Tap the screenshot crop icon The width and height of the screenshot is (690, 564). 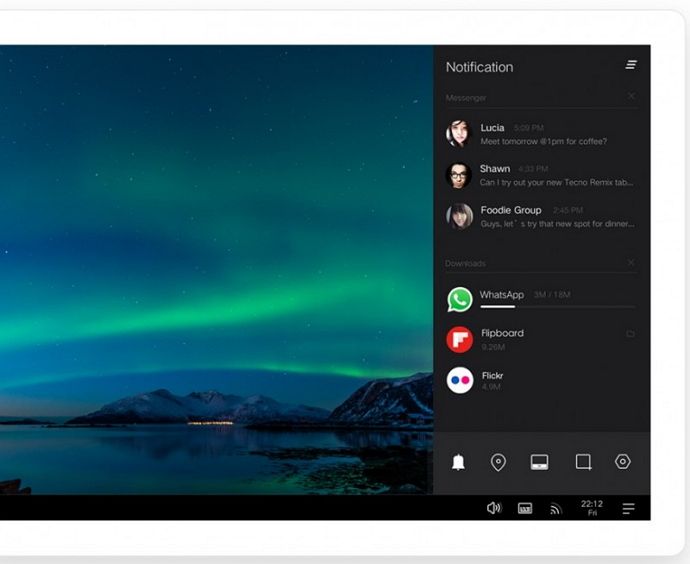tap(584, 462)
